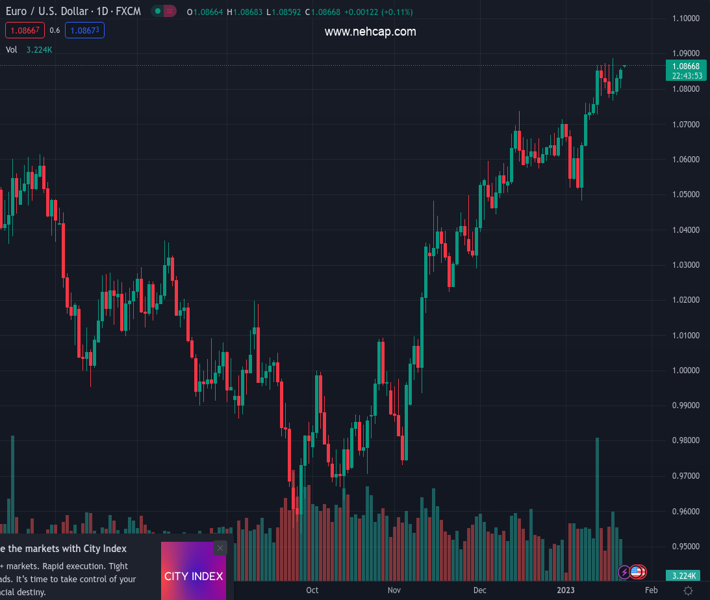710x600 pixels.
Task: Click the blue buy price 1.08673 button
Action: click(85, 31)
